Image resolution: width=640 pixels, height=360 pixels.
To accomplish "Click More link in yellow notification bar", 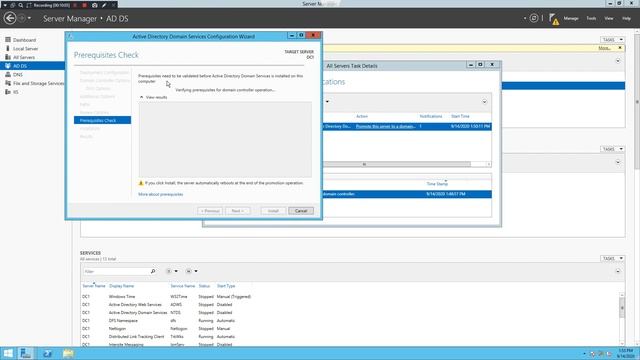I will [x=604, y=48].
